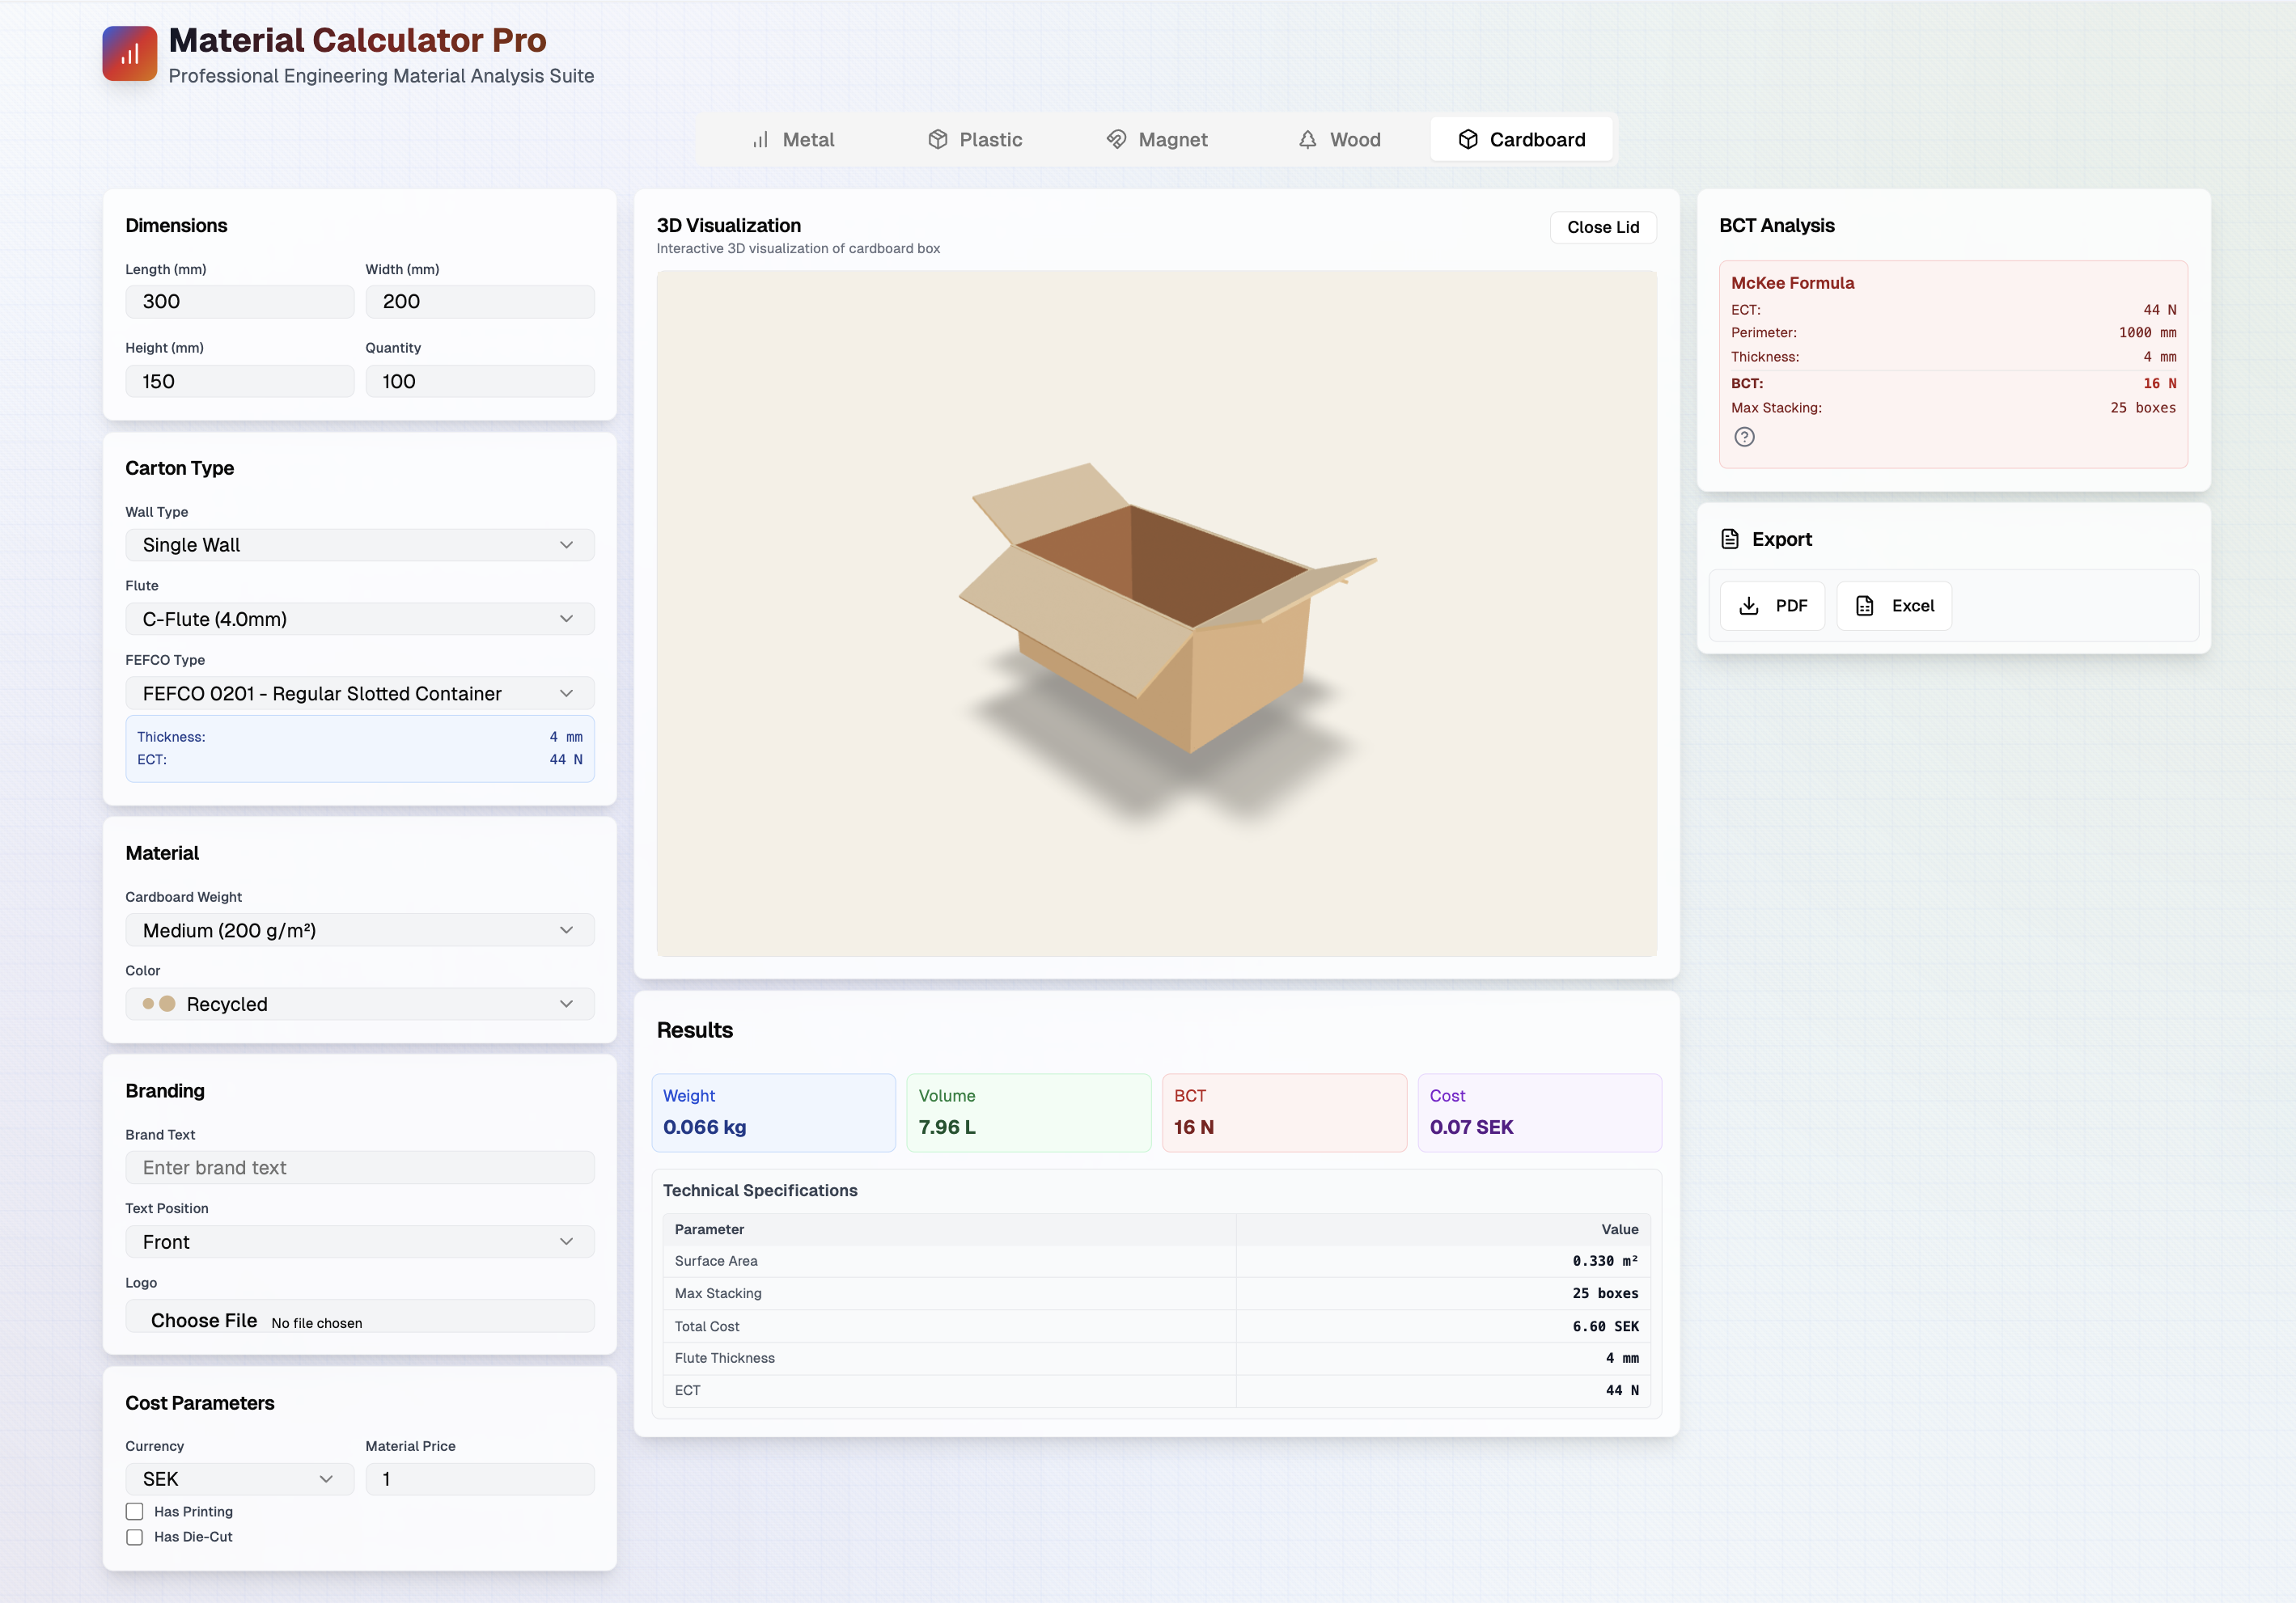Click the Plastic material icon
The height and width of the screenshot is (1603, 2296).
click(938, 140)
